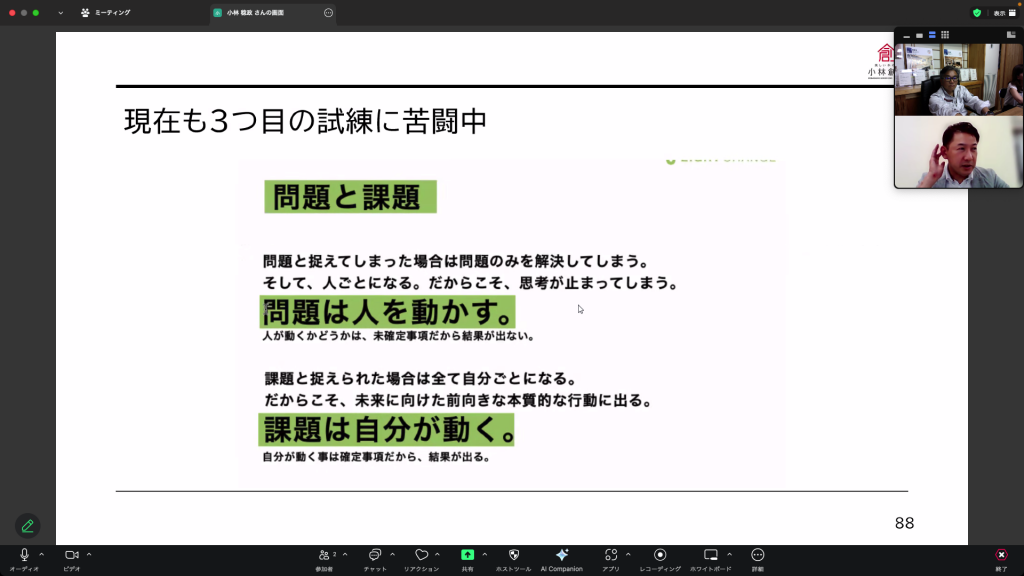Open the Apps panel
The image size is (1024, 576).
[x=611, y=555]
